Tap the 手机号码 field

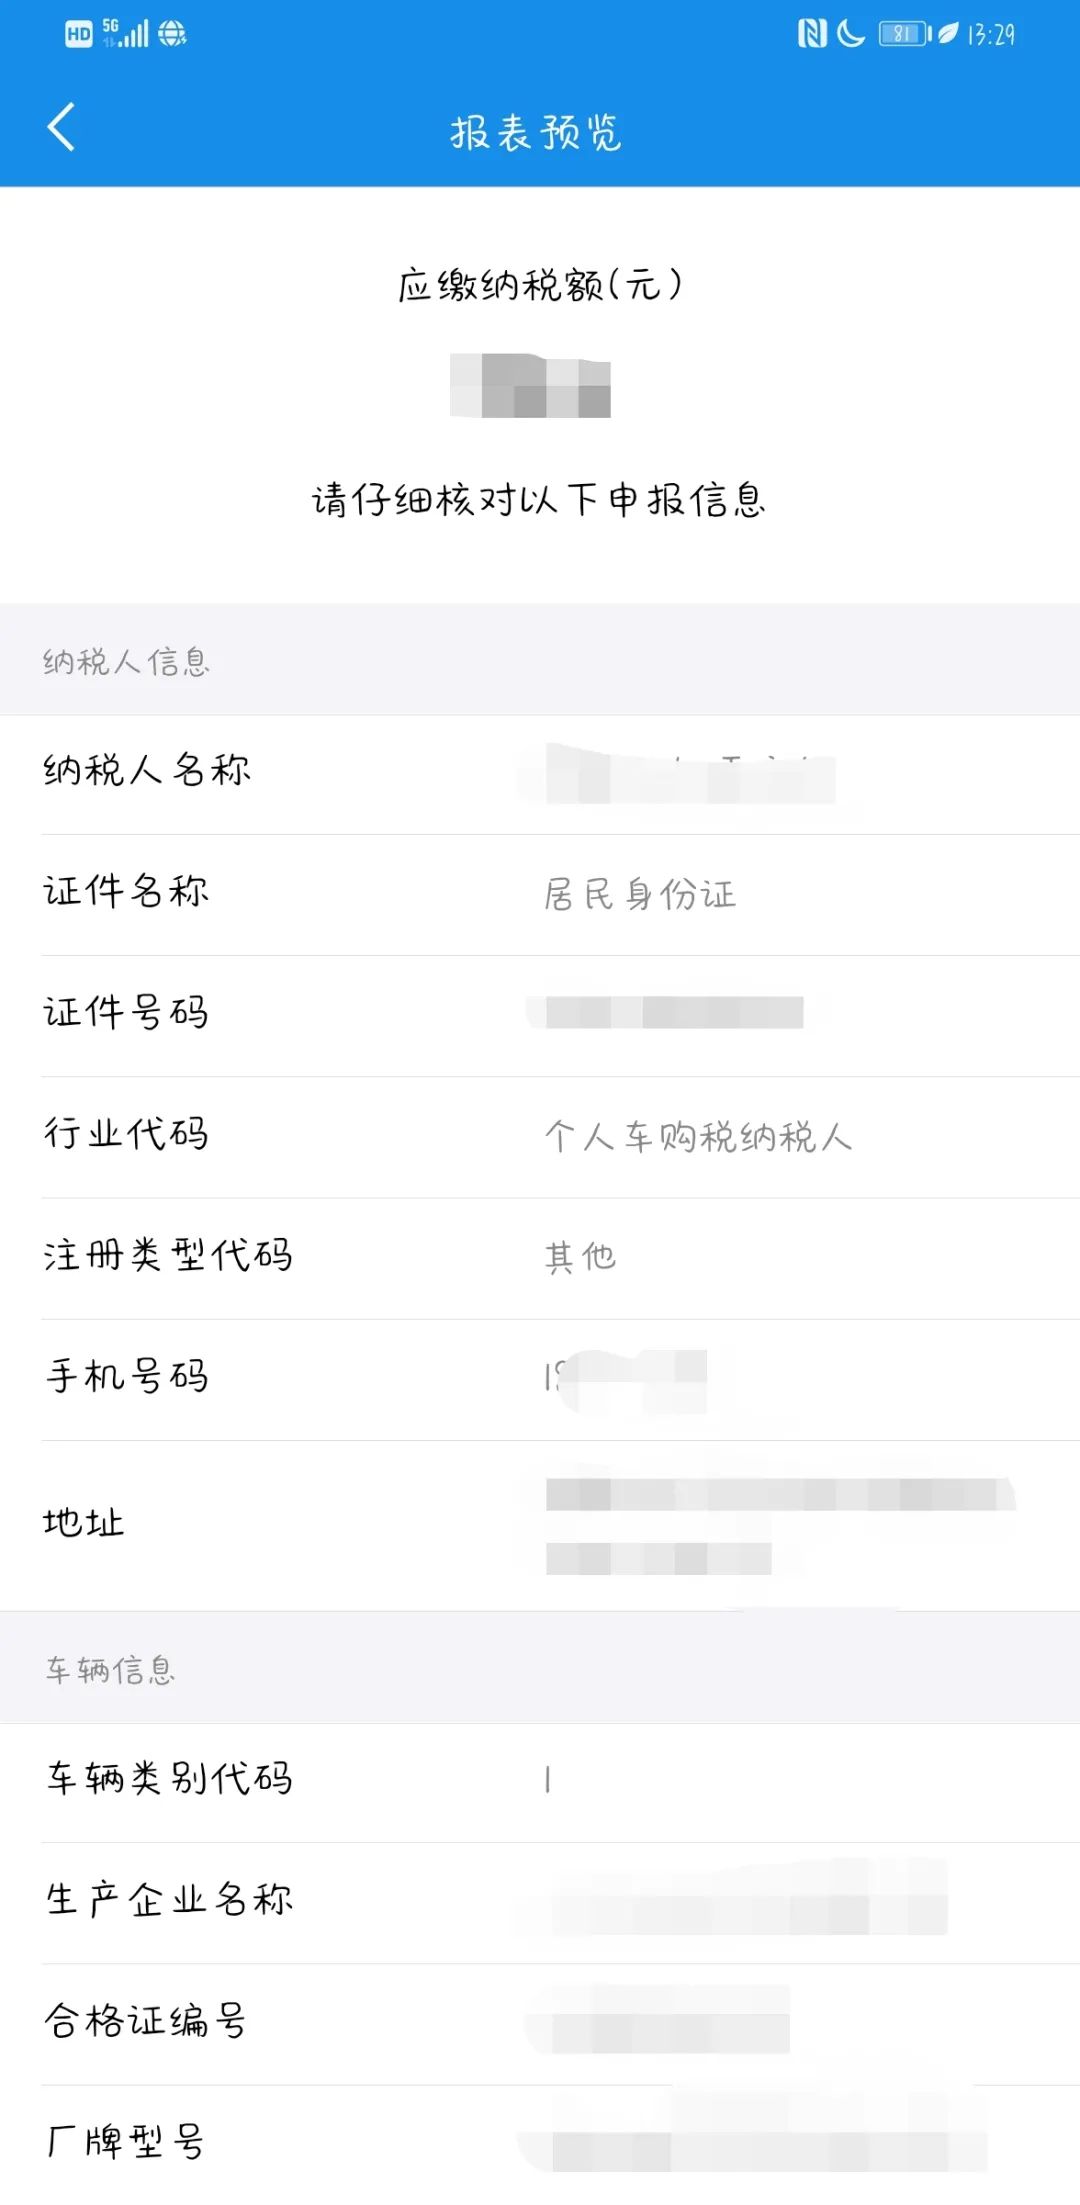(x=540, y=1380)
